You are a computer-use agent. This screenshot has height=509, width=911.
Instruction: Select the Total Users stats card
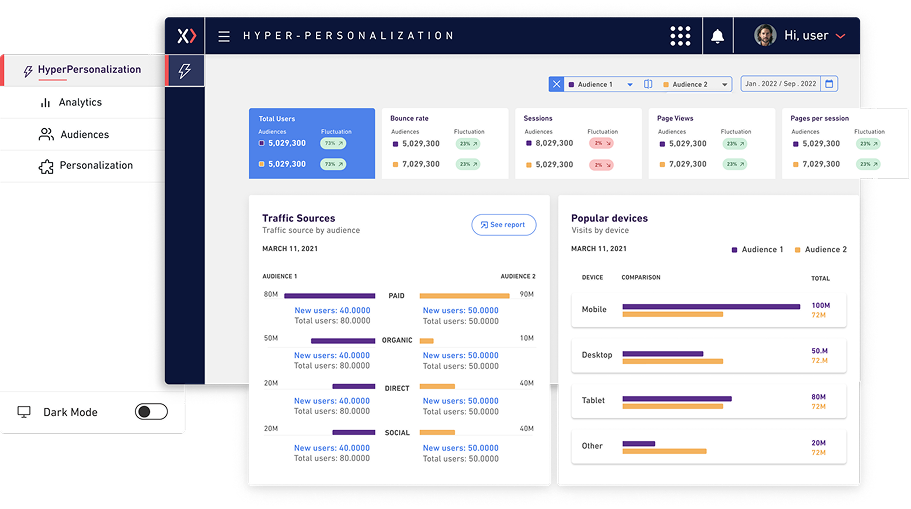(312, 144)
